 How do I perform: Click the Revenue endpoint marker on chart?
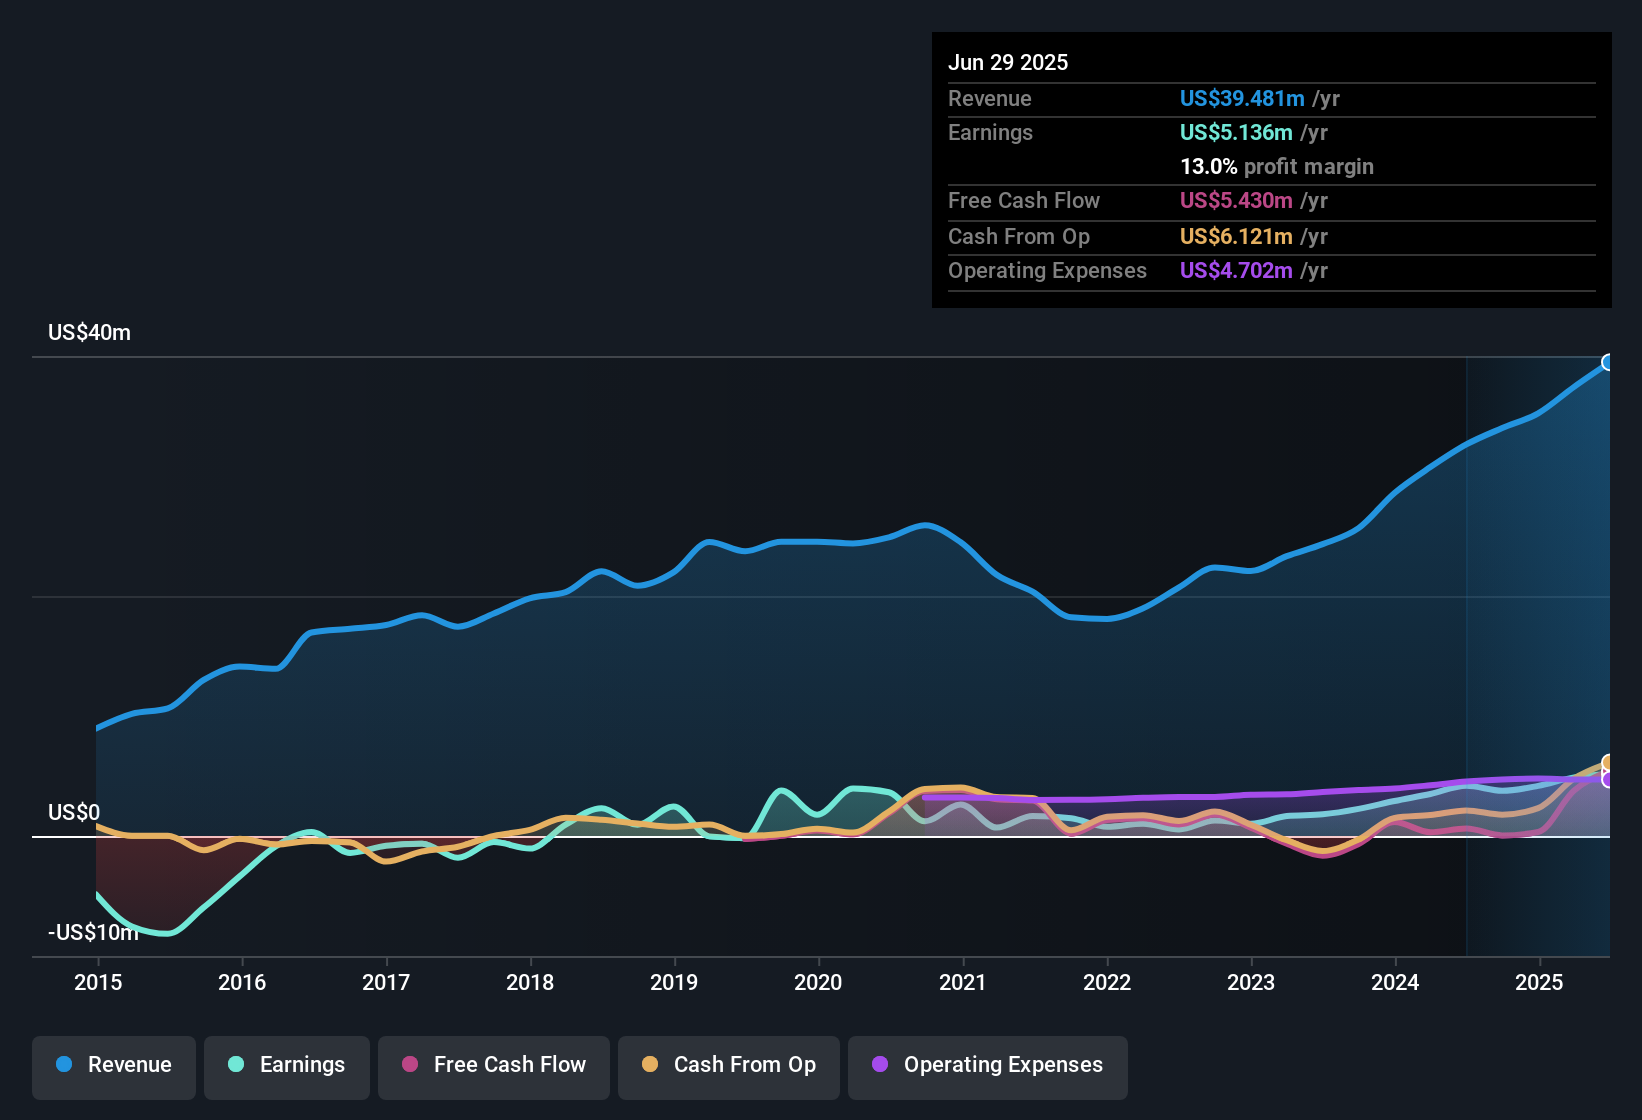click(x=1608, y=362)
